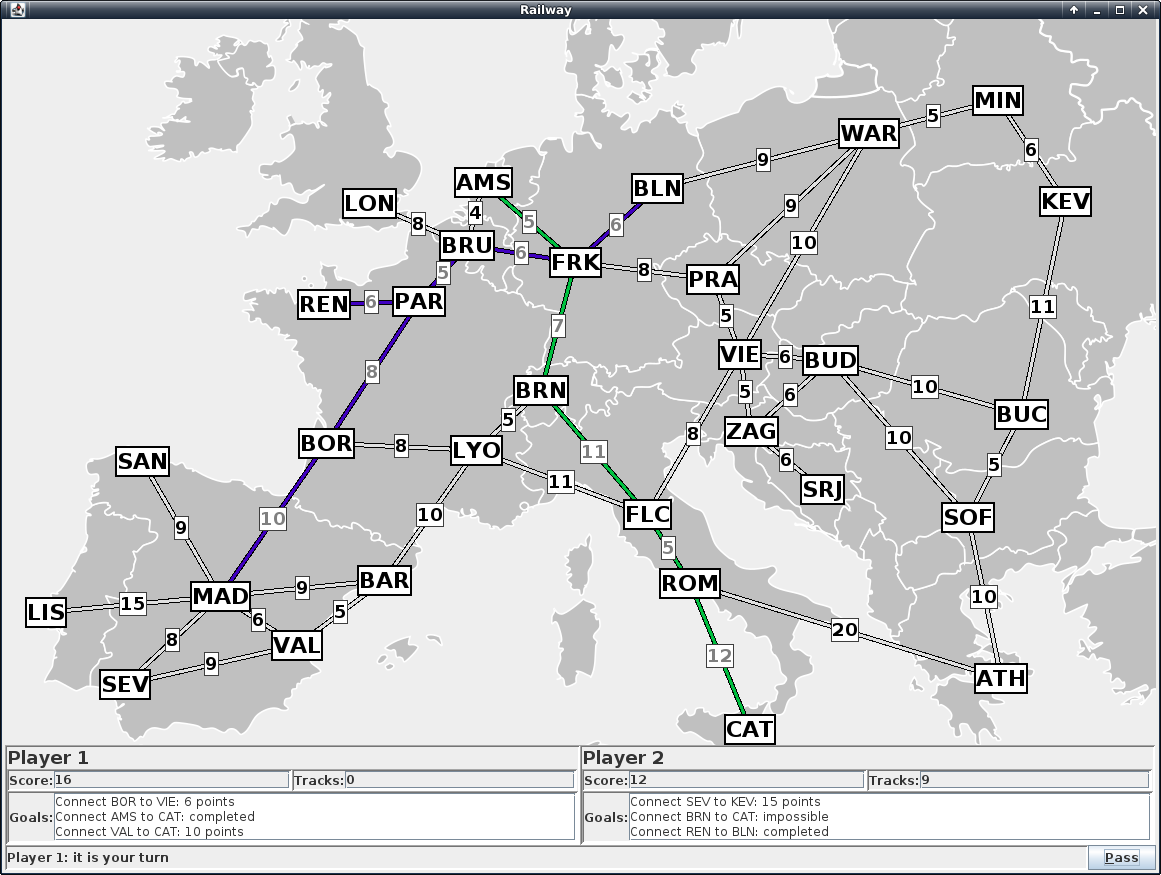This screenshot has height=875, width=1161.
Task: Click the FRK city station
Action: (x=575, y=263)
